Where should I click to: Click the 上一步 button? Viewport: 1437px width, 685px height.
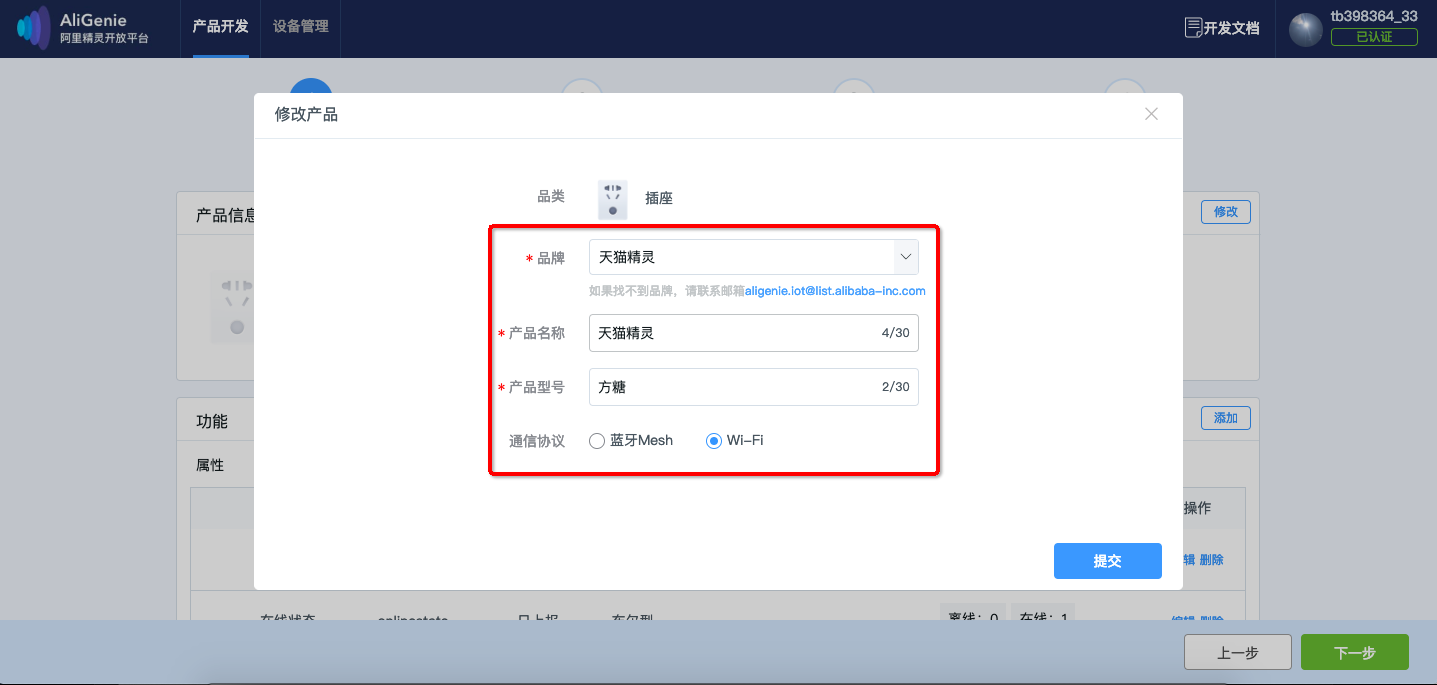(1237, 653)
